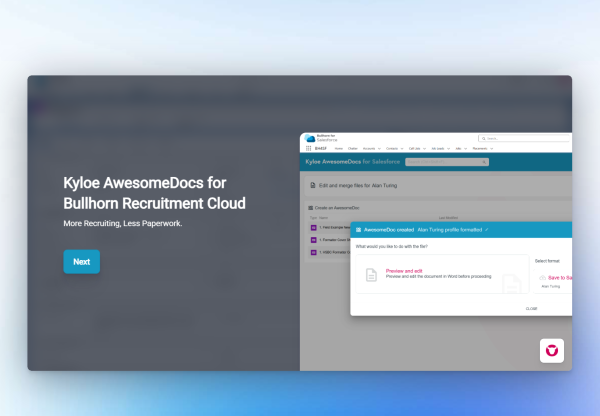Image resolution: width=600 pixels, height=416 pixels.
Task: Click the magnifier in the AwesomeDocs search bar
Action: click(x=484, y=162)
